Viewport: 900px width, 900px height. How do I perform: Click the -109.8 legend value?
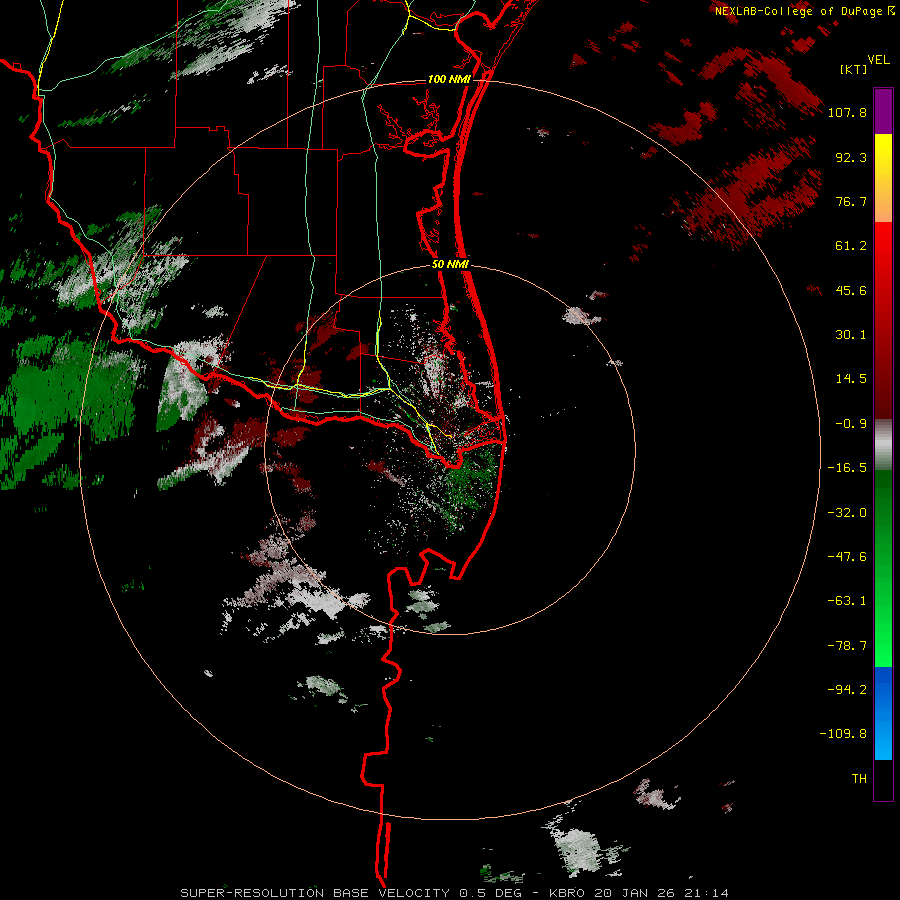click(843, 734)
